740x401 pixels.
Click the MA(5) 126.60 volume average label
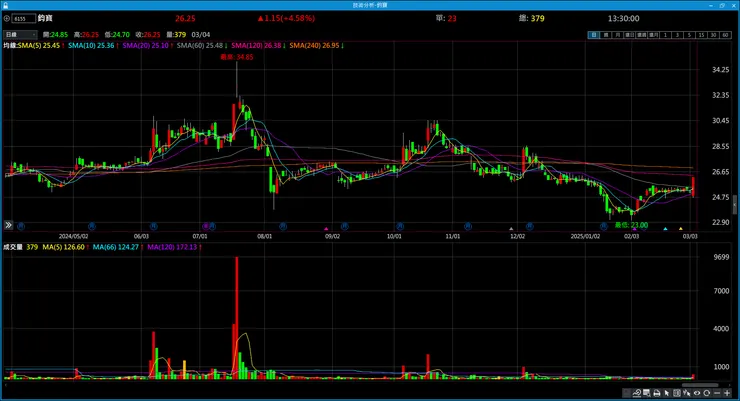click(x=63, y=247)
